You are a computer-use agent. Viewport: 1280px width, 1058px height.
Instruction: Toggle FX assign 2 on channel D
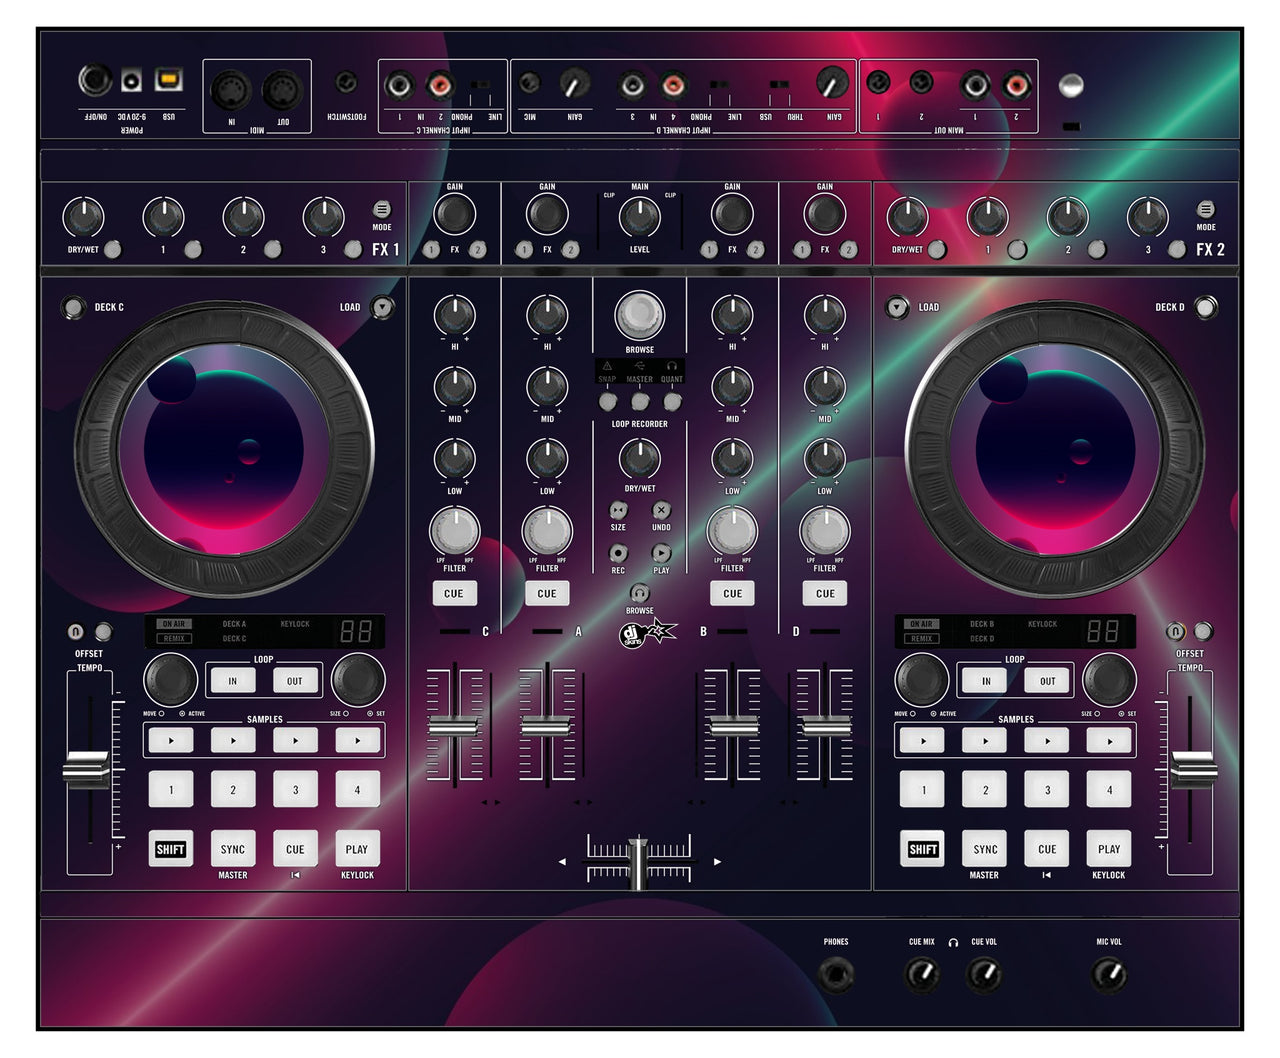[848, 250]
